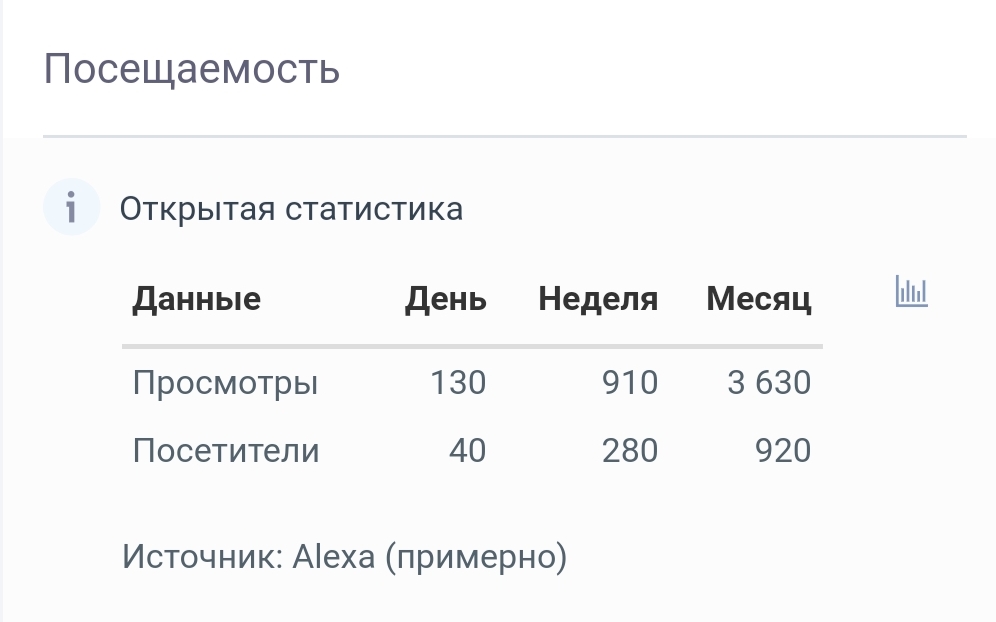996x622 pixels.
Task: Click the horizontal divider under Посещаемость
Action: [x=505, y=136]
